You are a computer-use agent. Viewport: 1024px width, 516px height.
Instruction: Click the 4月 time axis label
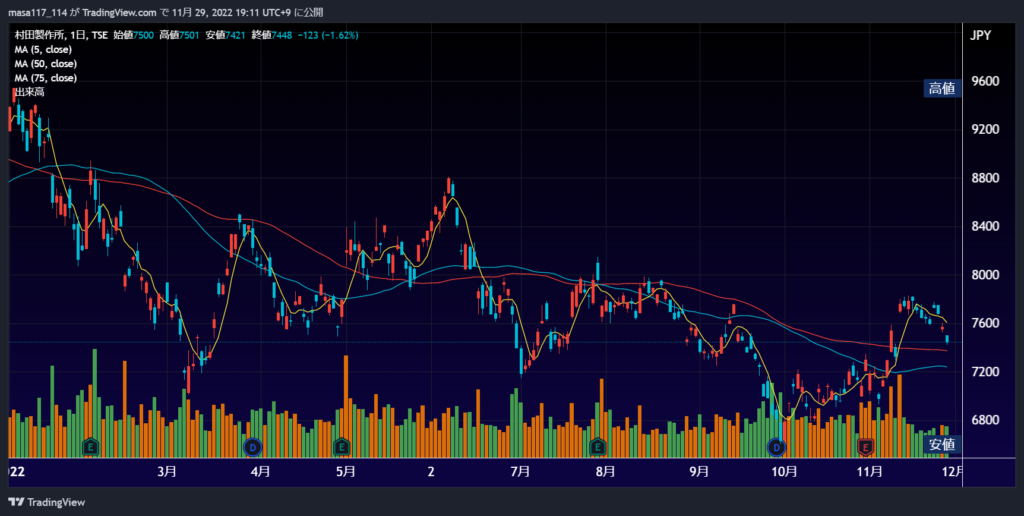[x=261, y=472]
